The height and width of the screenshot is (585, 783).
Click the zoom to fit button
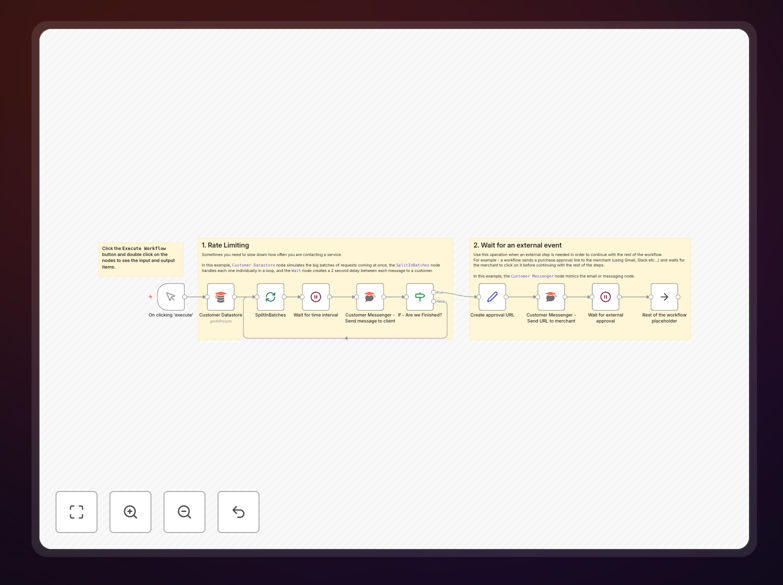(x=76, y=512)
